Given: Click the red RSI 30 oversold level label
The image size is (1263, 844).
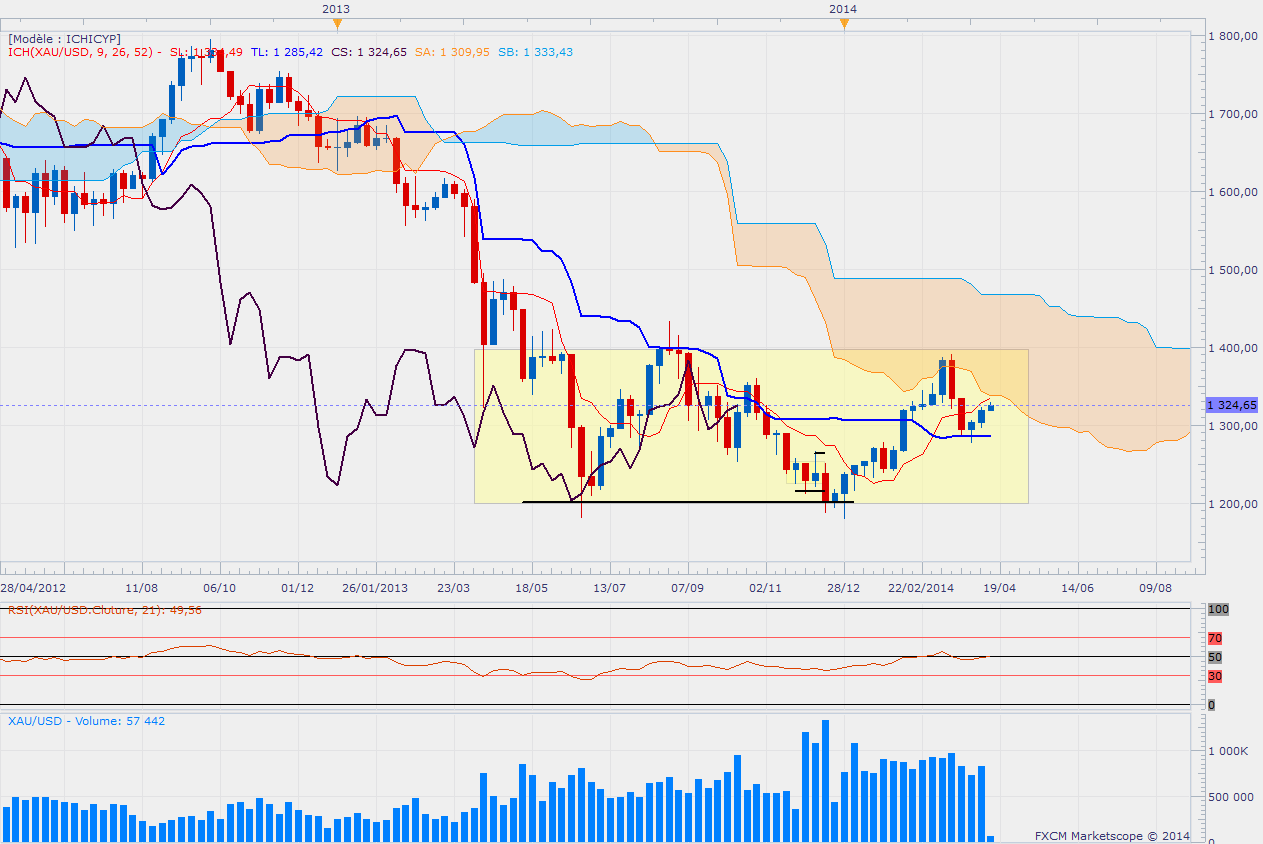Looking at the screenshot, I should coord(1215,677).
